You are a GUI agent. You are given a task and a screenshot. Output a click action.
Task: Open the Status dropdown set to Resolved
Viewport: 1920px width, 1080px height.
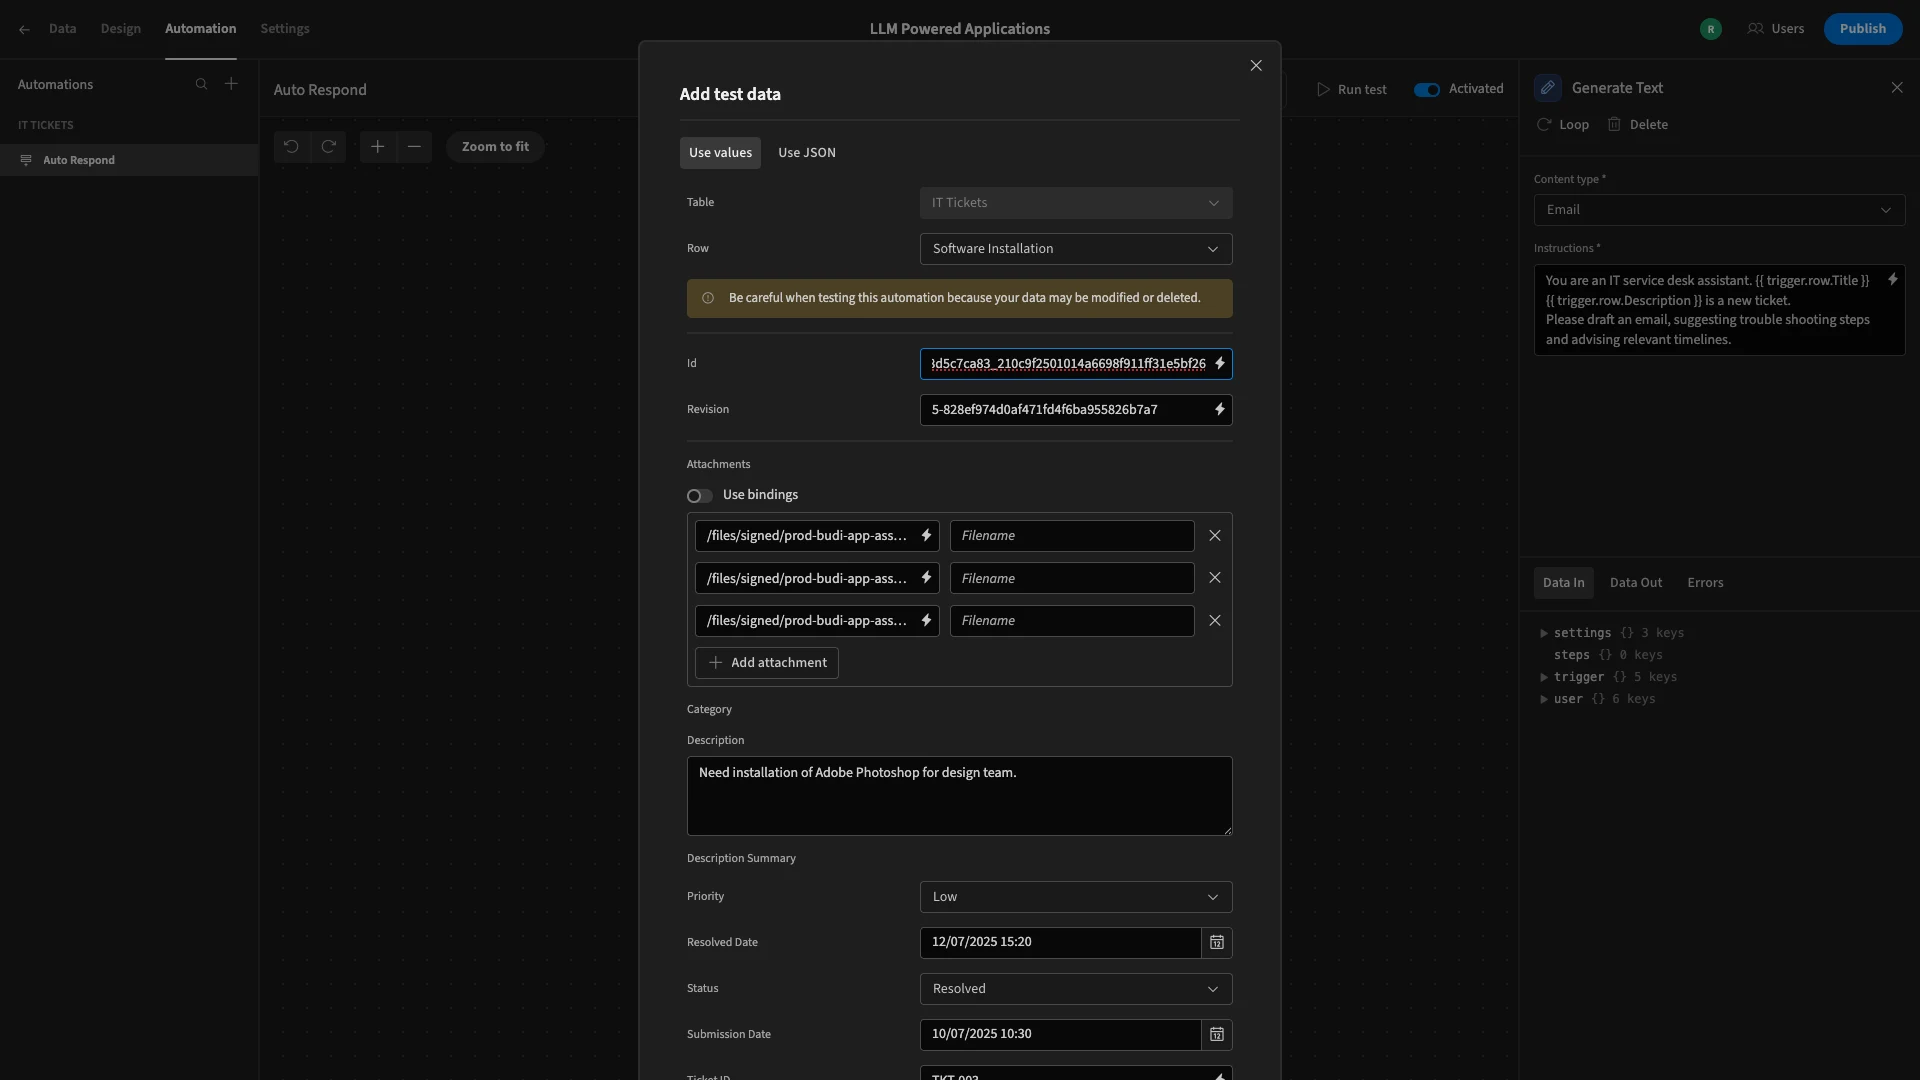pyautogui.click(x=1076, y=989)
